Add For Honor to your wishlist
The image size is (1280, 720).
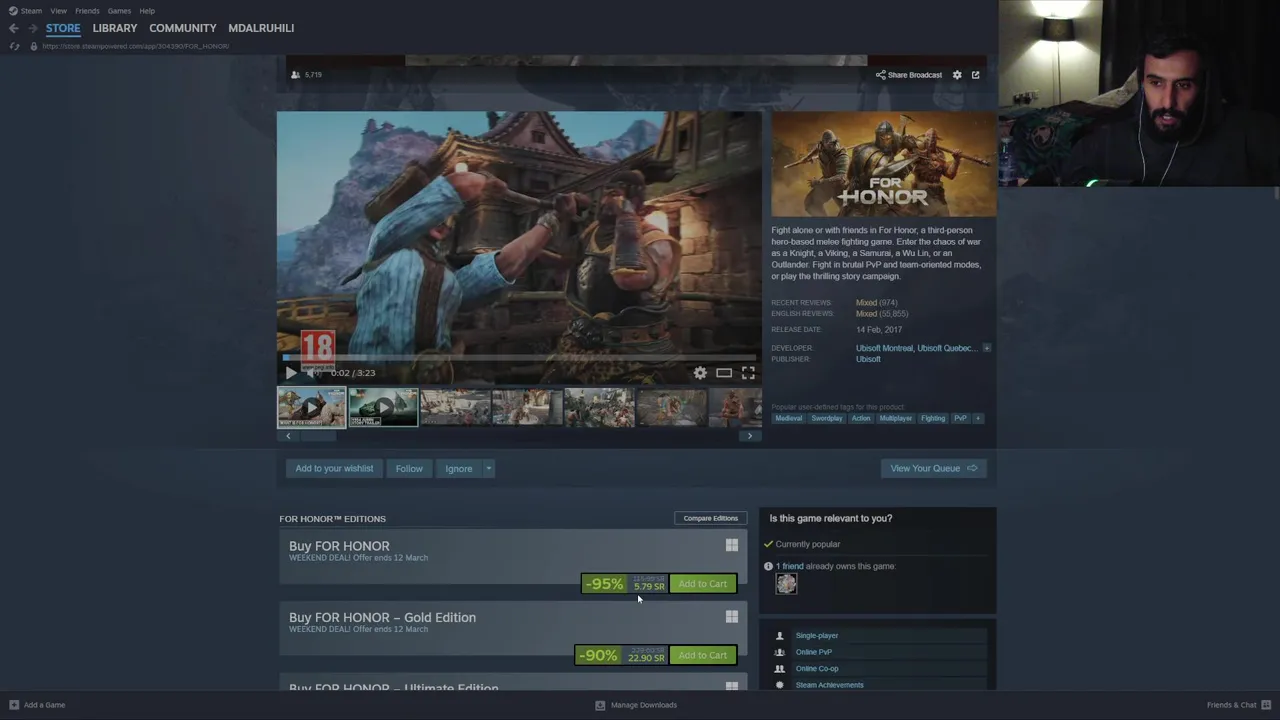334,468
